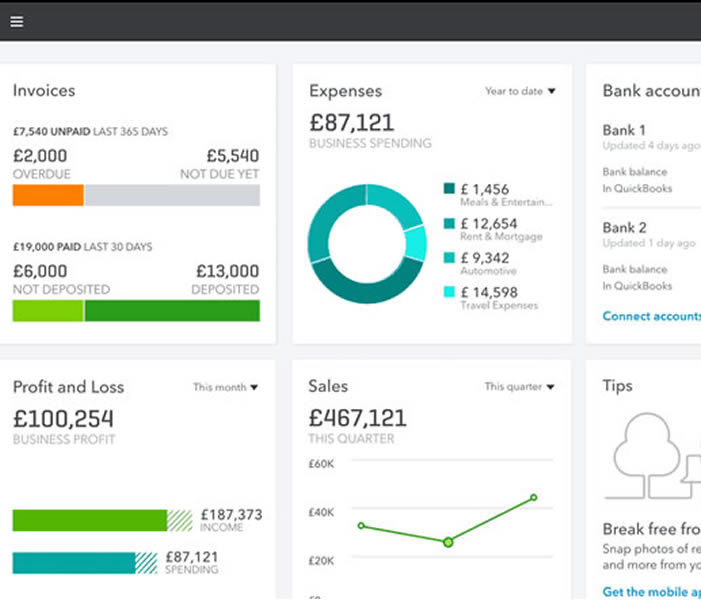Open the Expenses Year to date dropdown
The height and width of the screenshot is (600, 701).
click(x=520, y=91)
